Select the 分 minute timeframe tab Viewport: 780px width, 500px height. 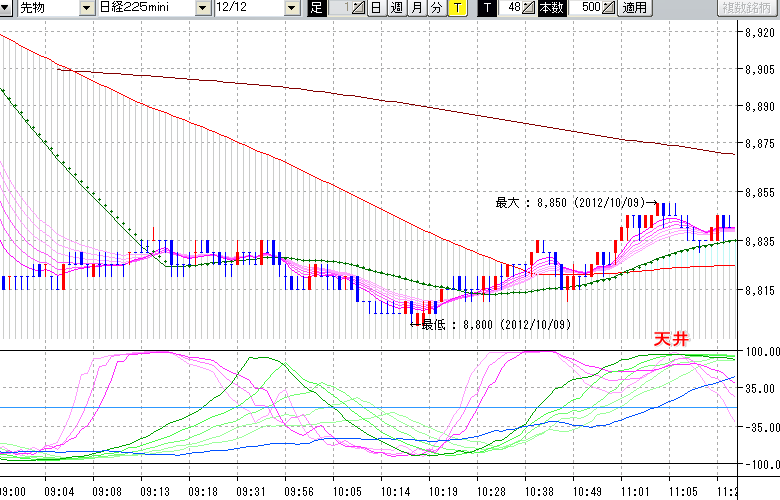[x=436, y=9]
